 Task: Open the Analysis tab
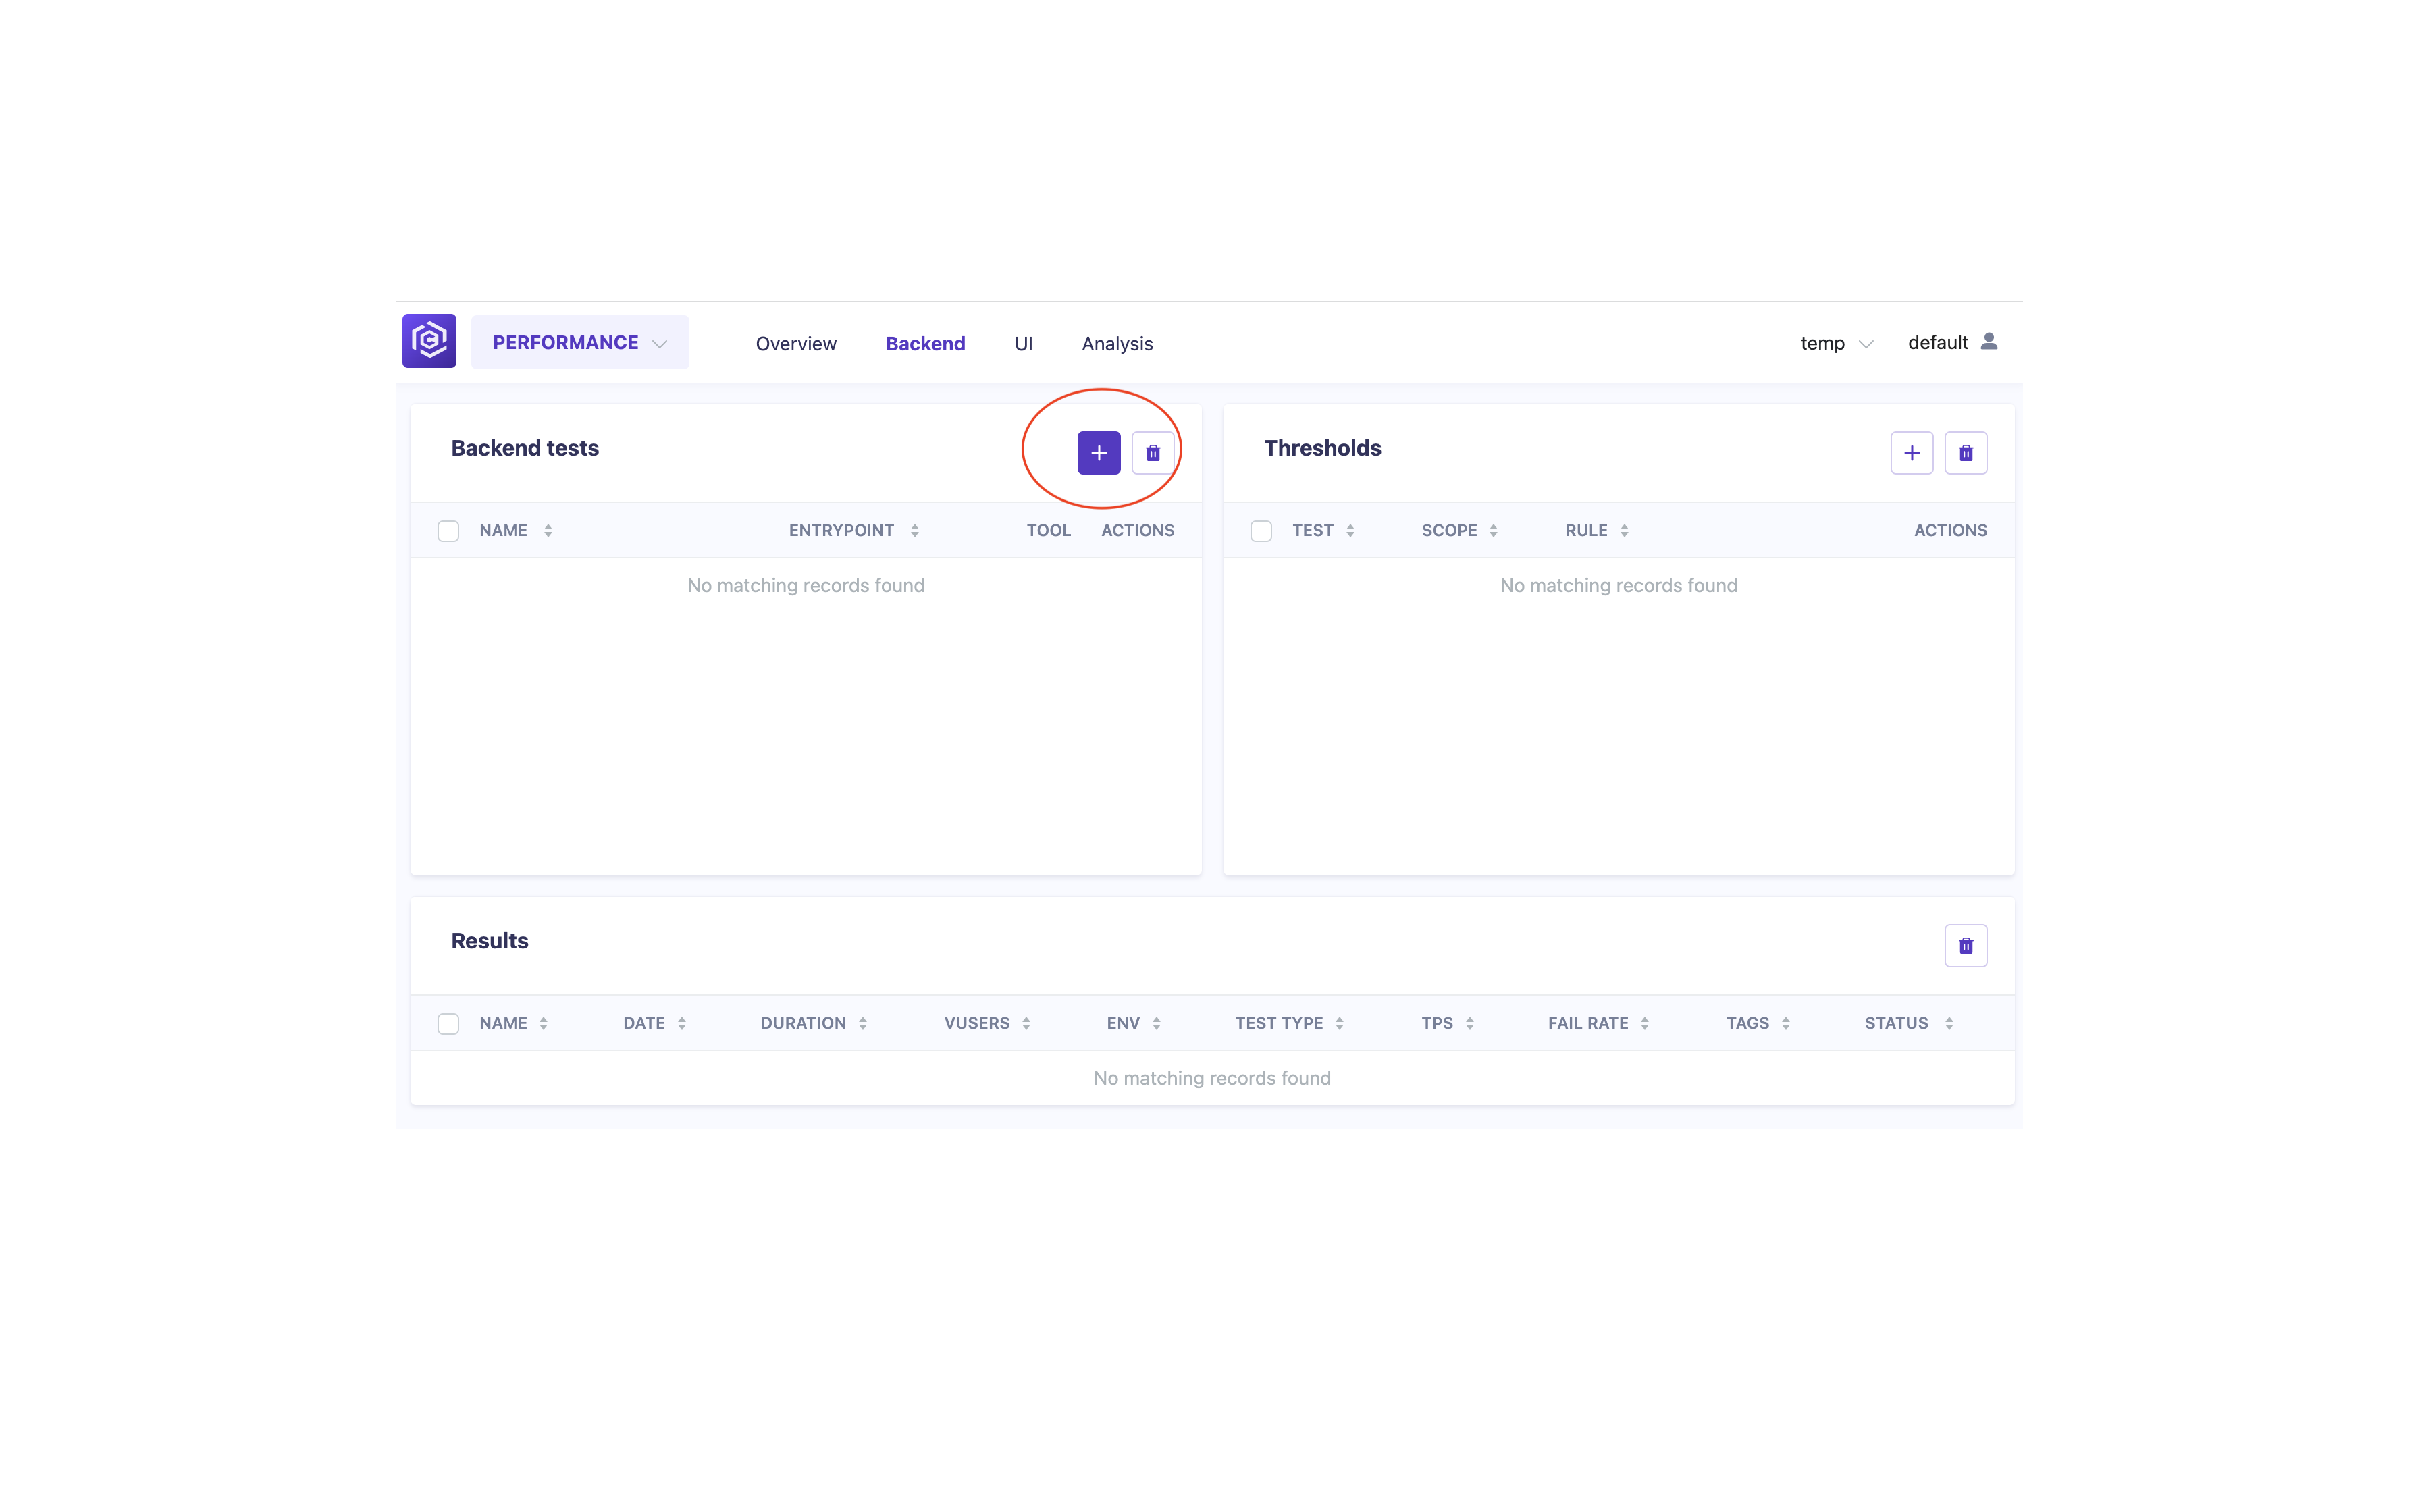click(1117, 343)
